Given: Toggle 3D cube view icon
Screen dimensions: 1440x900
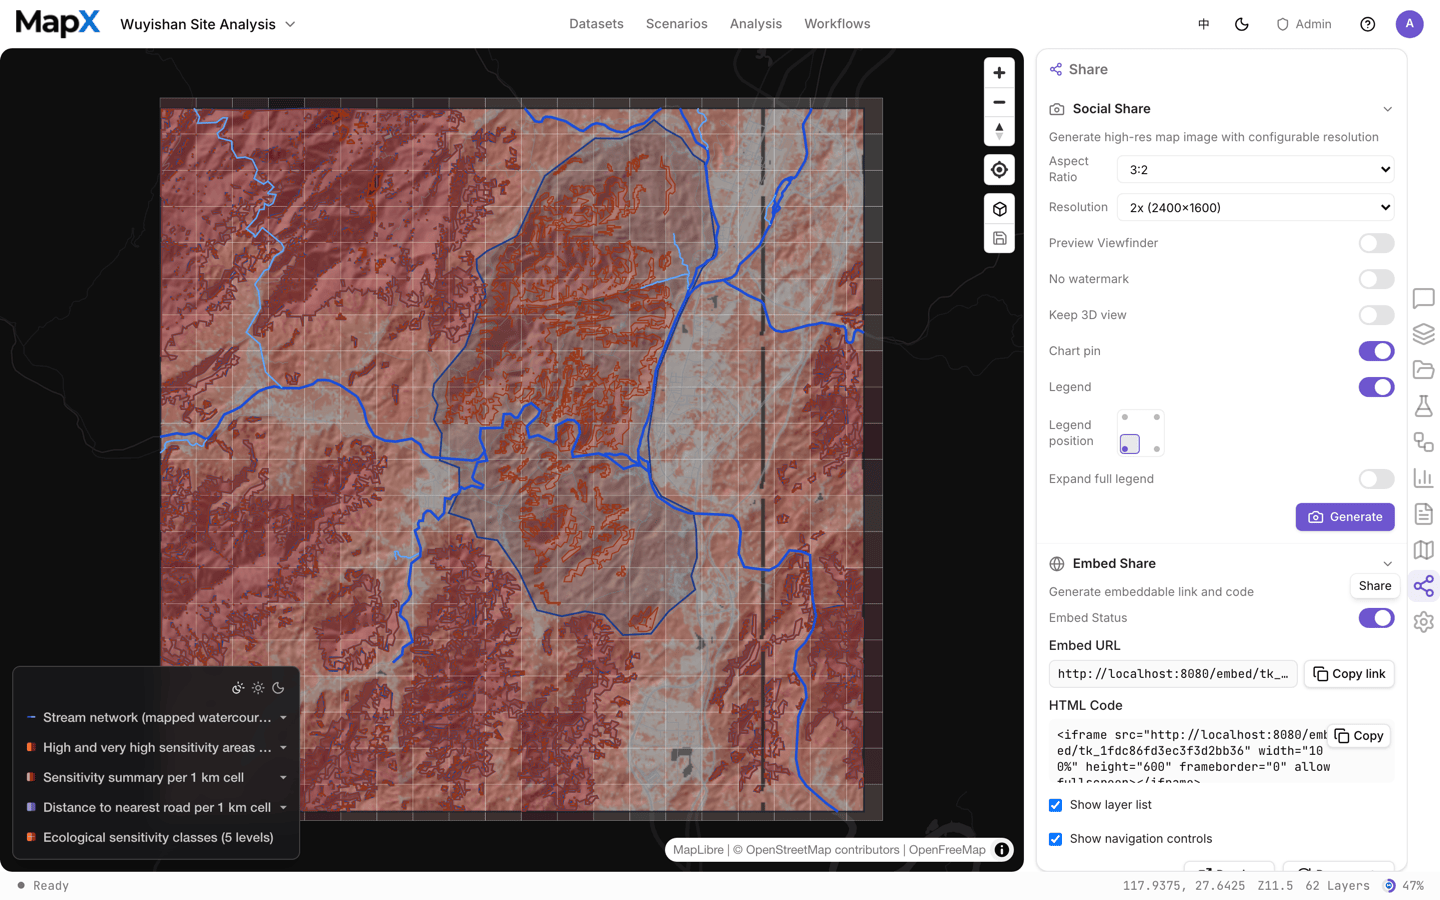Looking at the screenshot, I should [999, 209].
